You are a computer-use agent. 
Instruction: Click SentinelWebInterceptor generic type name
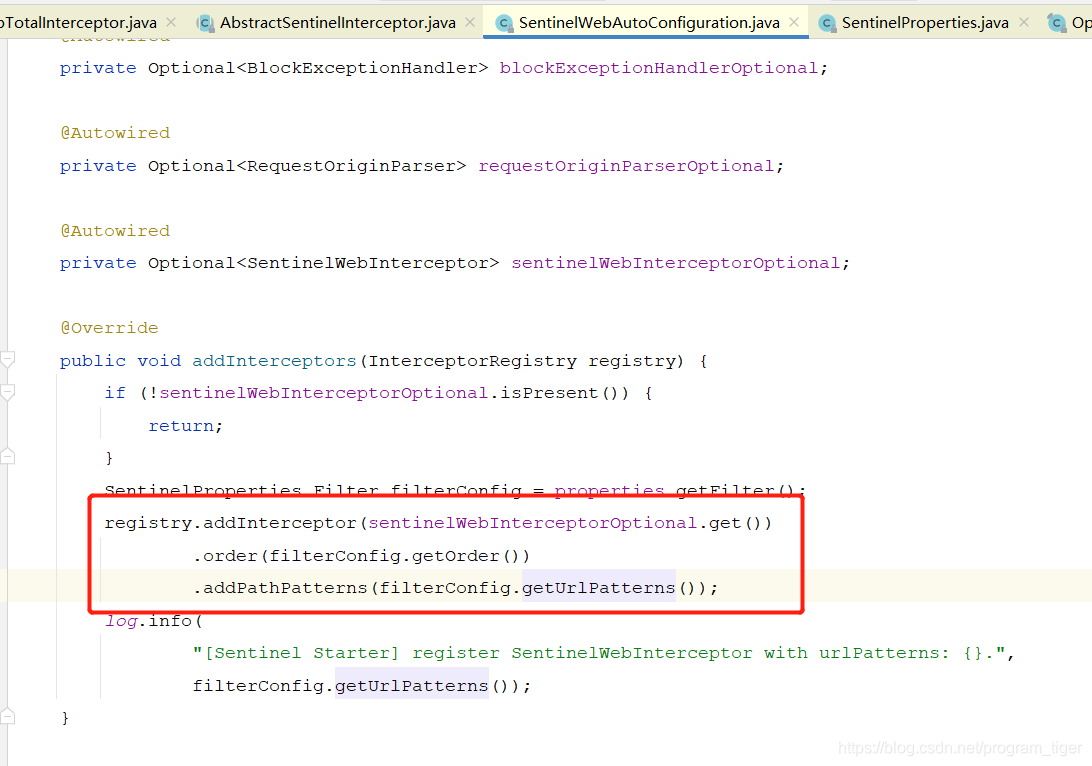tap(368, 263)
